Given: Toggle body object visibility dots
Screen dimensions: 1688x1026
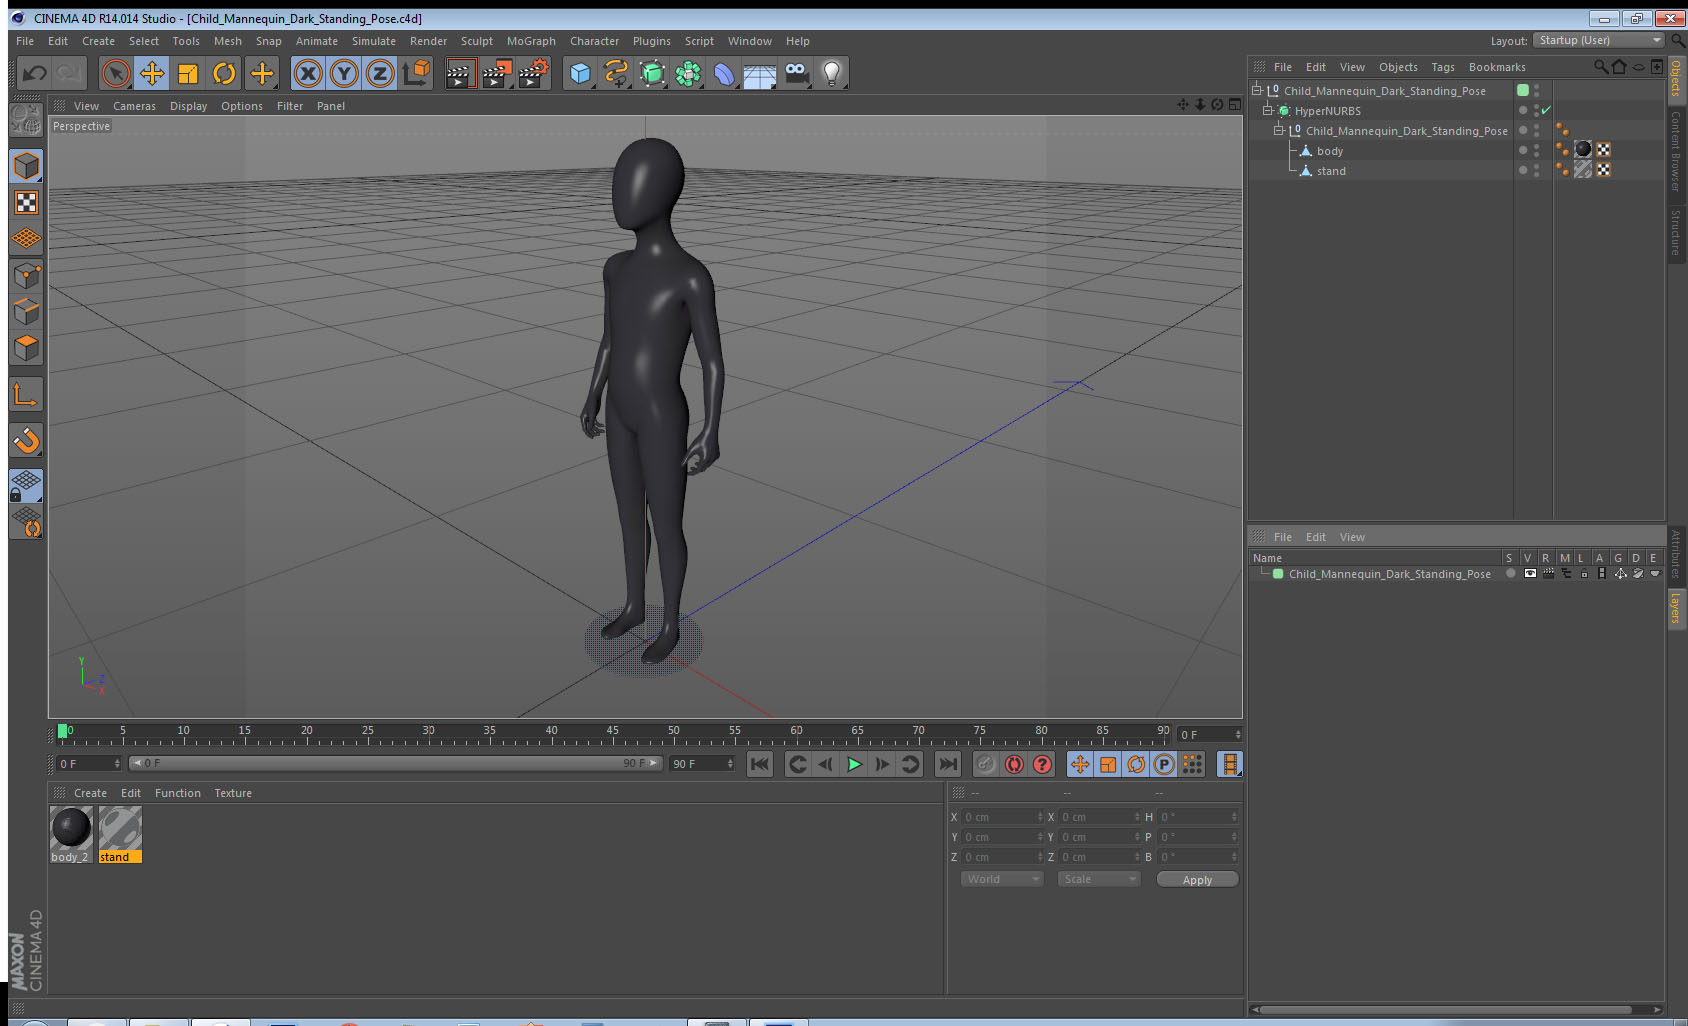Looking at the screenshot, I should pyautogui.click(x=1537, y=150).
